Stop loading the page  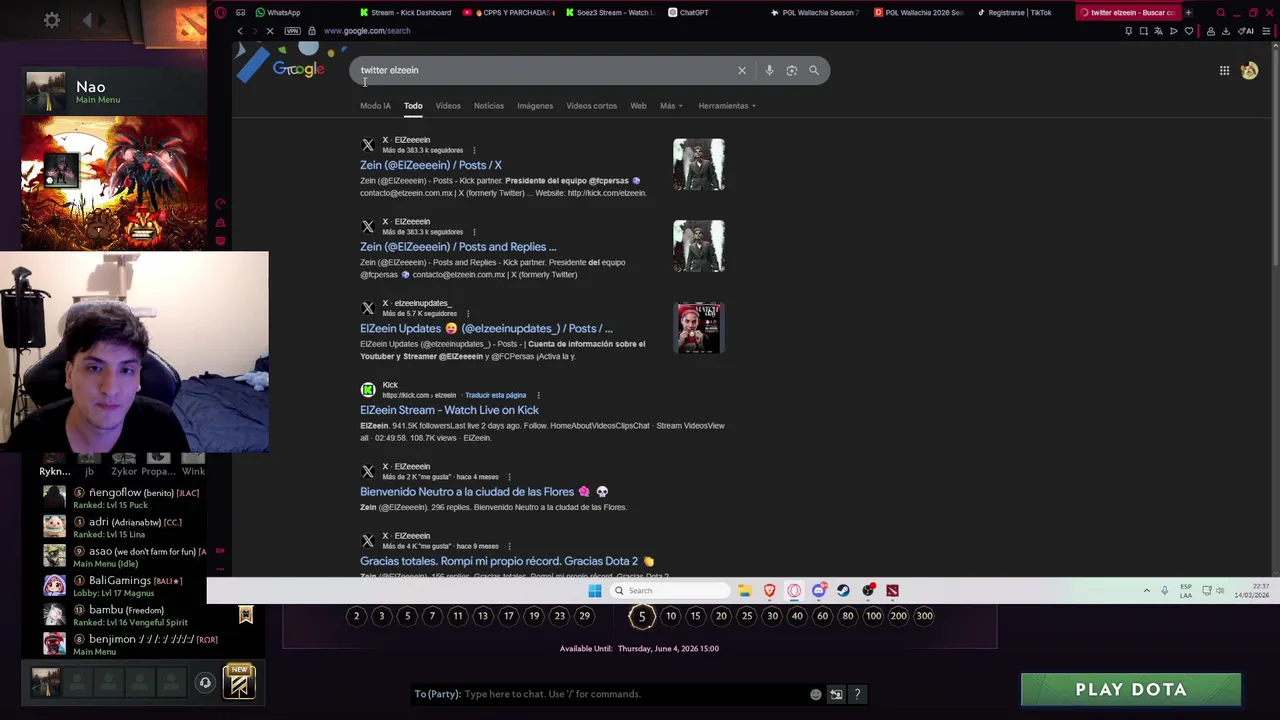coord(270,31)
